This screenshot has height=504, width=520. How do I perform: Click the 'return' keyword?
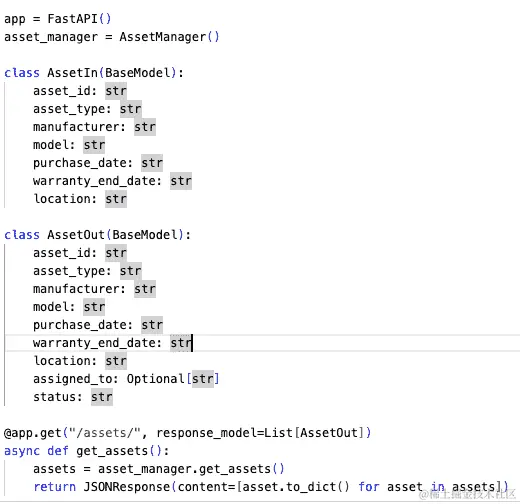click(54, 487)
